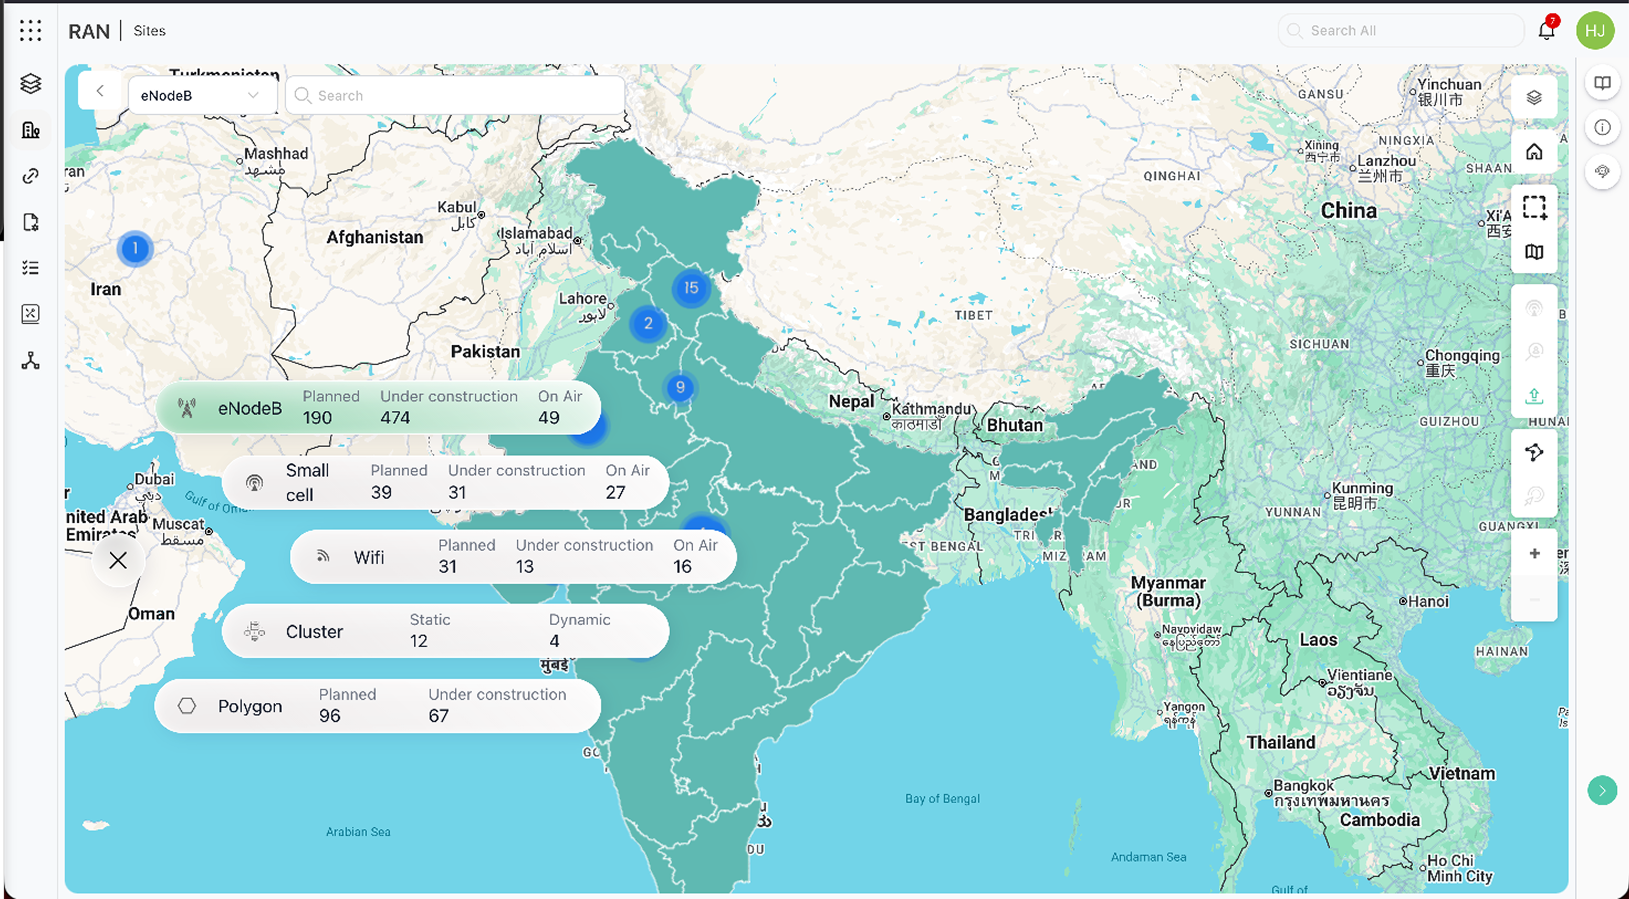This screenshot has height=899, width=1629.
Task: Select the Cluster summary card
Action: tap(445, 631)
